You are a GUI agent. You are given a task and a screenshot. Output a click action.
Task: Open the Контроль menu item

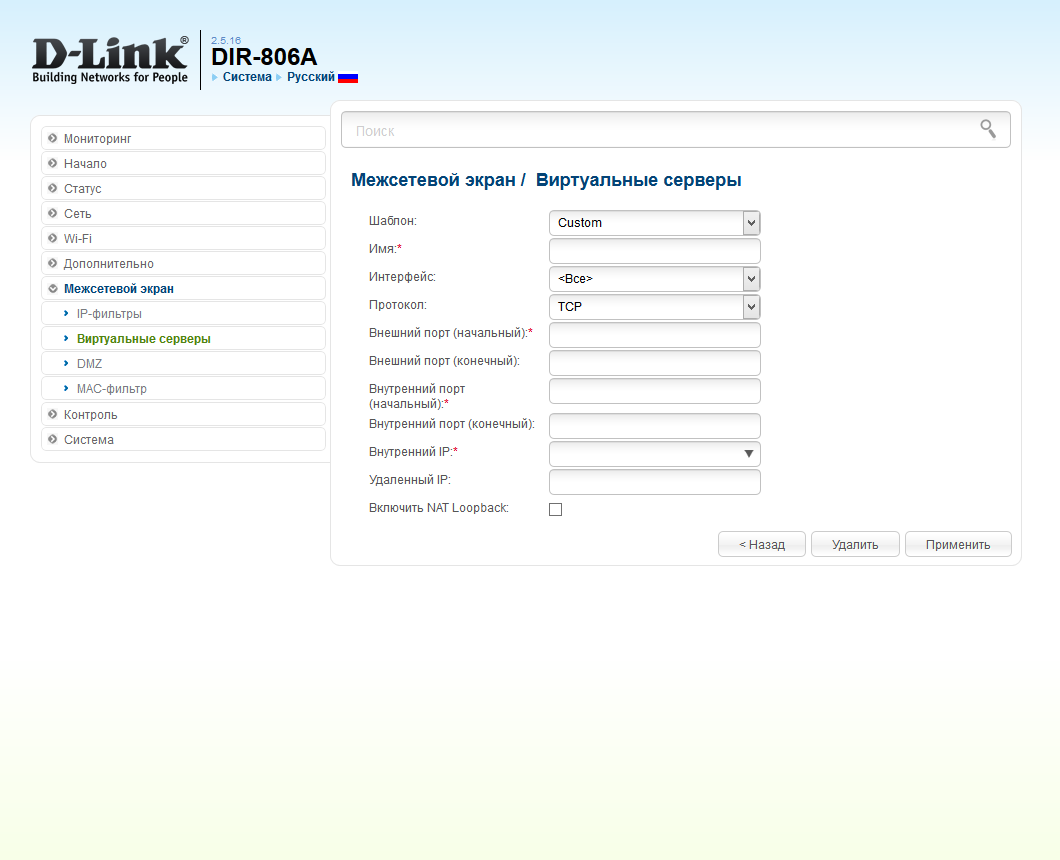[183, 414]
